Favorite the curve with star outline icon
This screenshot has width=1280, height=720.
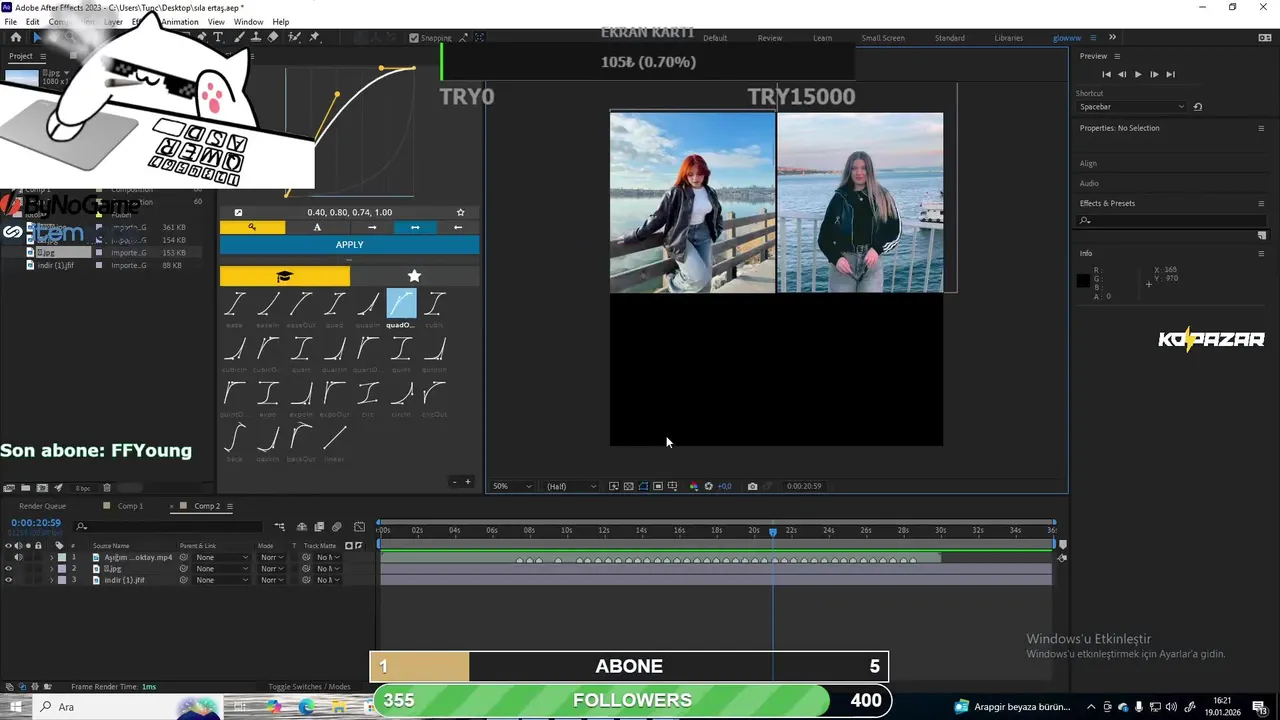460,212
